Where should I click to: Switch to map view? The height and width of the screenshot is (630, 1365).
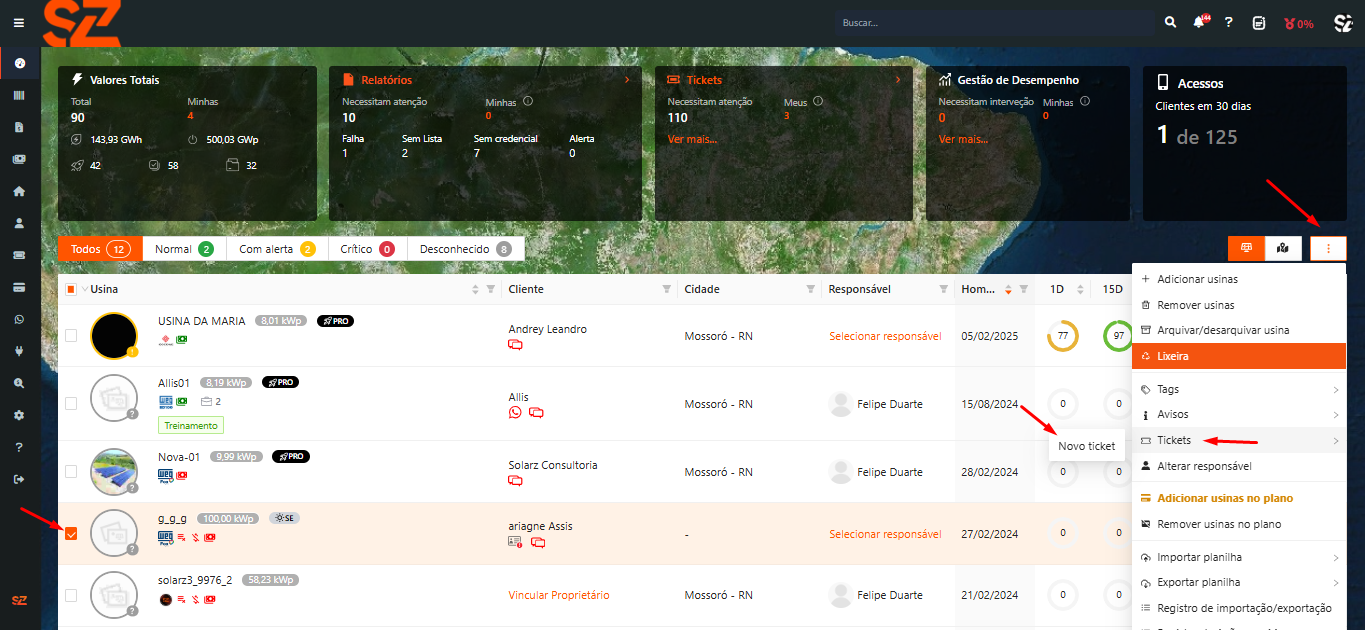[1282, 248]
